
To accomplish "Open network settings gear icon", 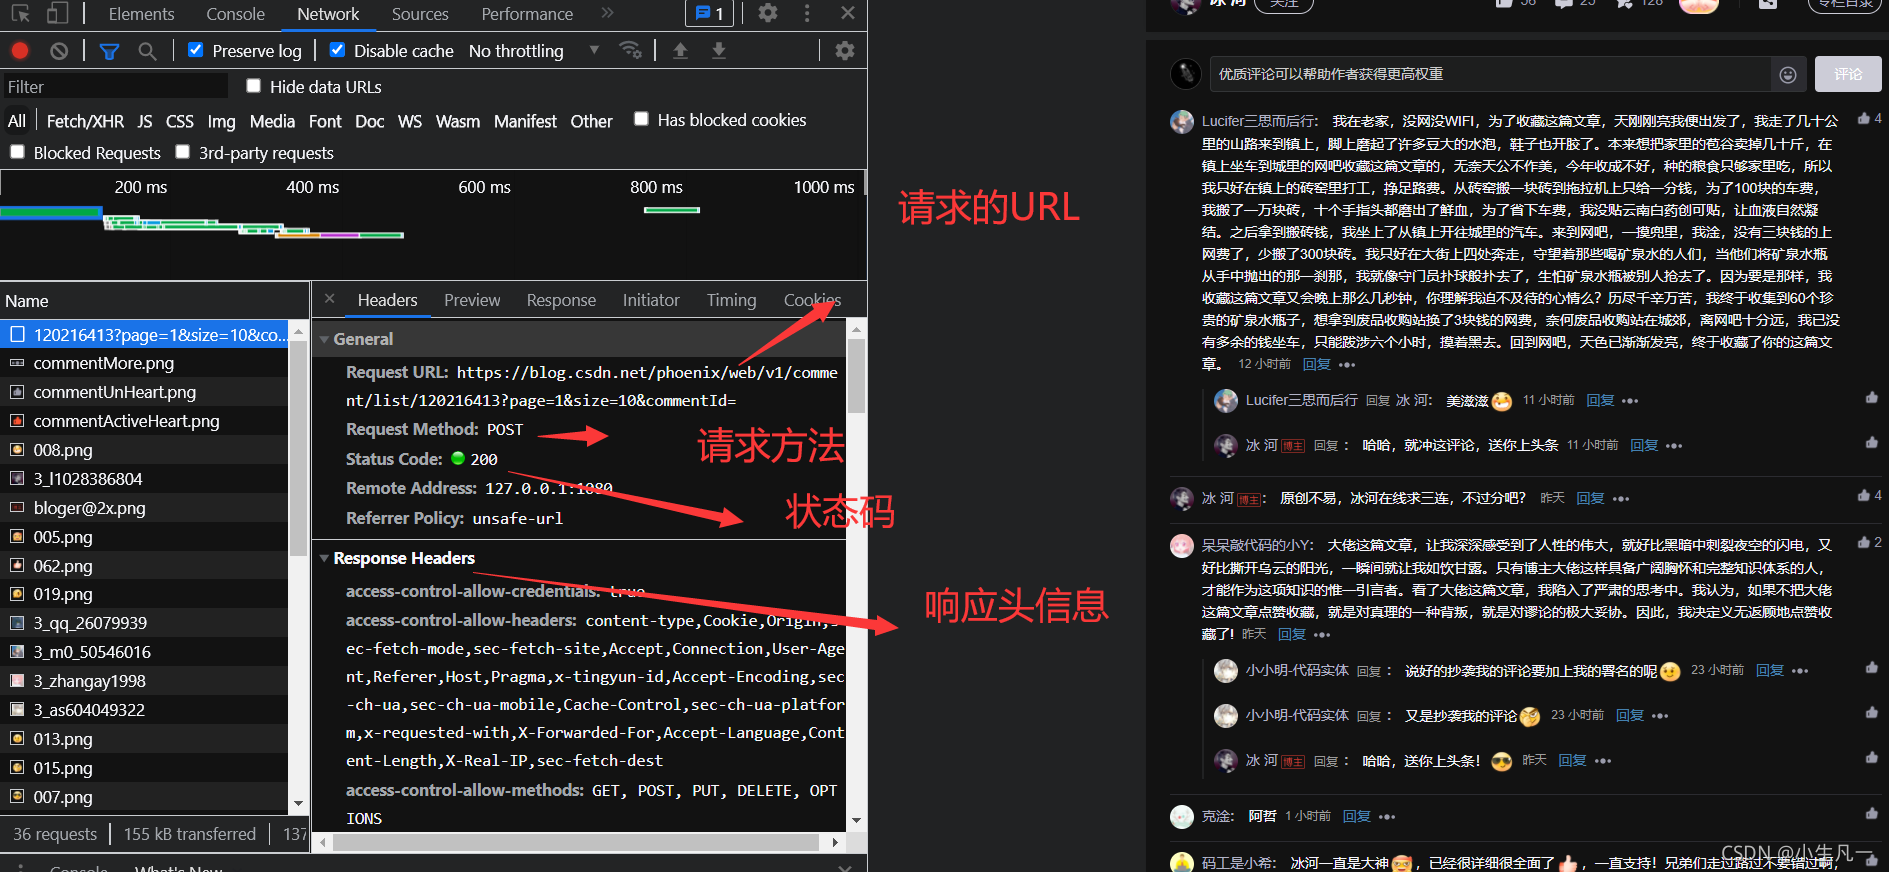I will click(845, 50).
